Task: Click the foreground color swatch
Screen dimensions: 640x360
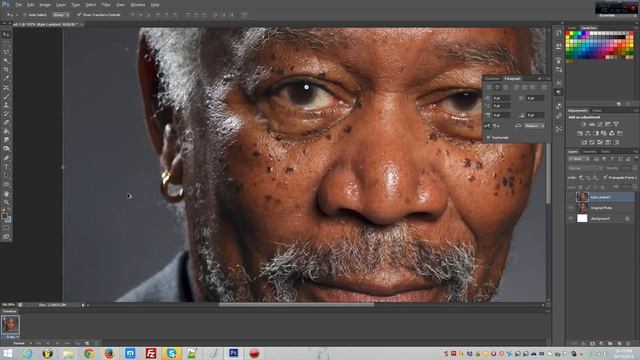Action: pyautogui.click(x=4, y=216)
